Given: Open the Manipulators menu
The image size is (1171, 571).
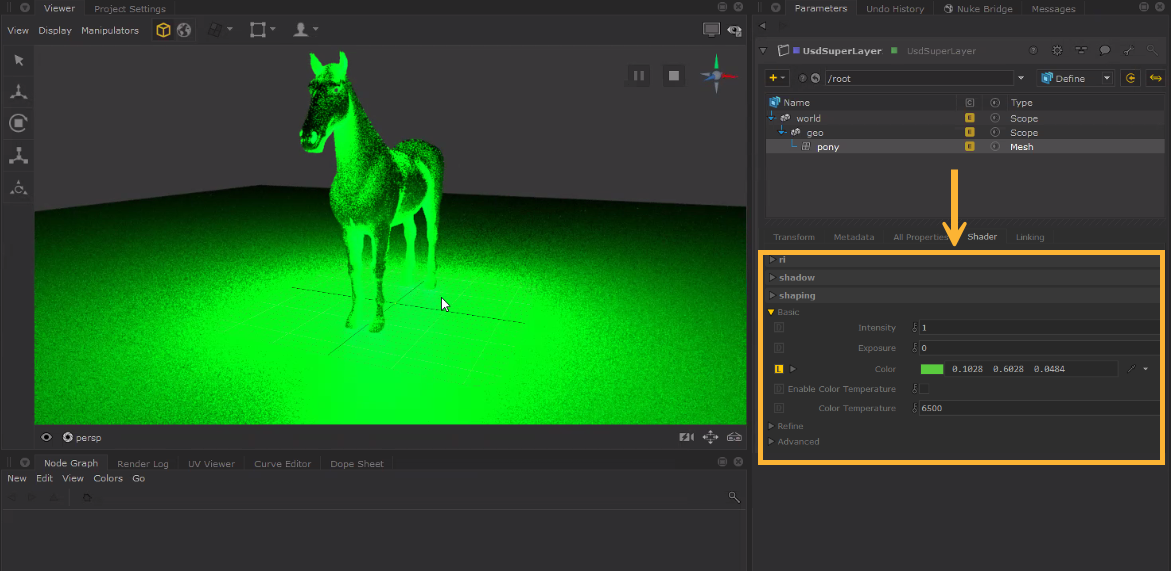Looking at the screenshot, I should click(110, 30).
